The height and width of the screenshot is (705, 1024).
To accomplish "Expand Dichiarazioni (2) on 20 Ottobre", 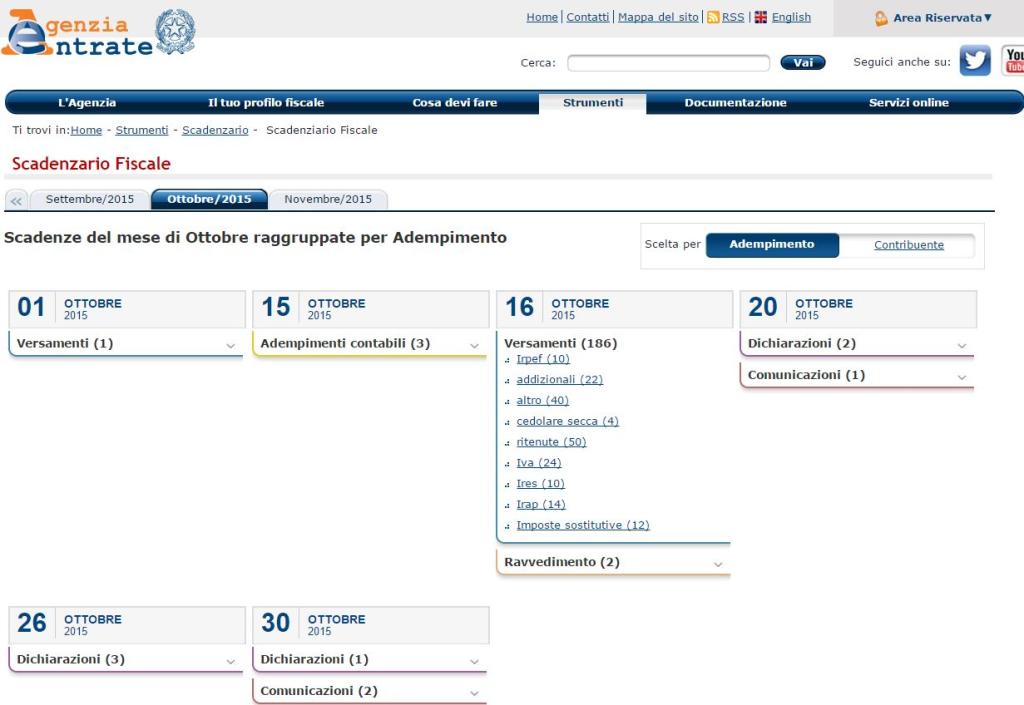I will pos(857,343).
